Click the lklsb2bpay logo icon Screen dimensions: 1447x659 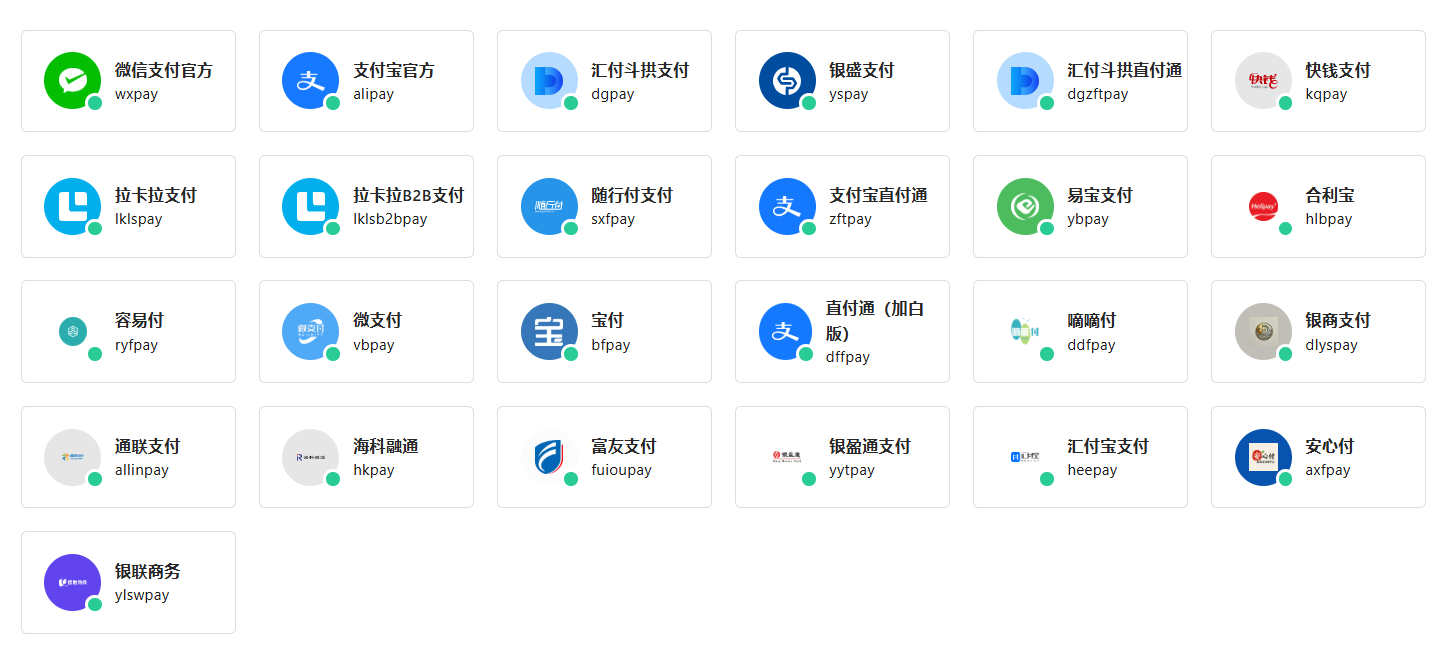click(311, 206)
